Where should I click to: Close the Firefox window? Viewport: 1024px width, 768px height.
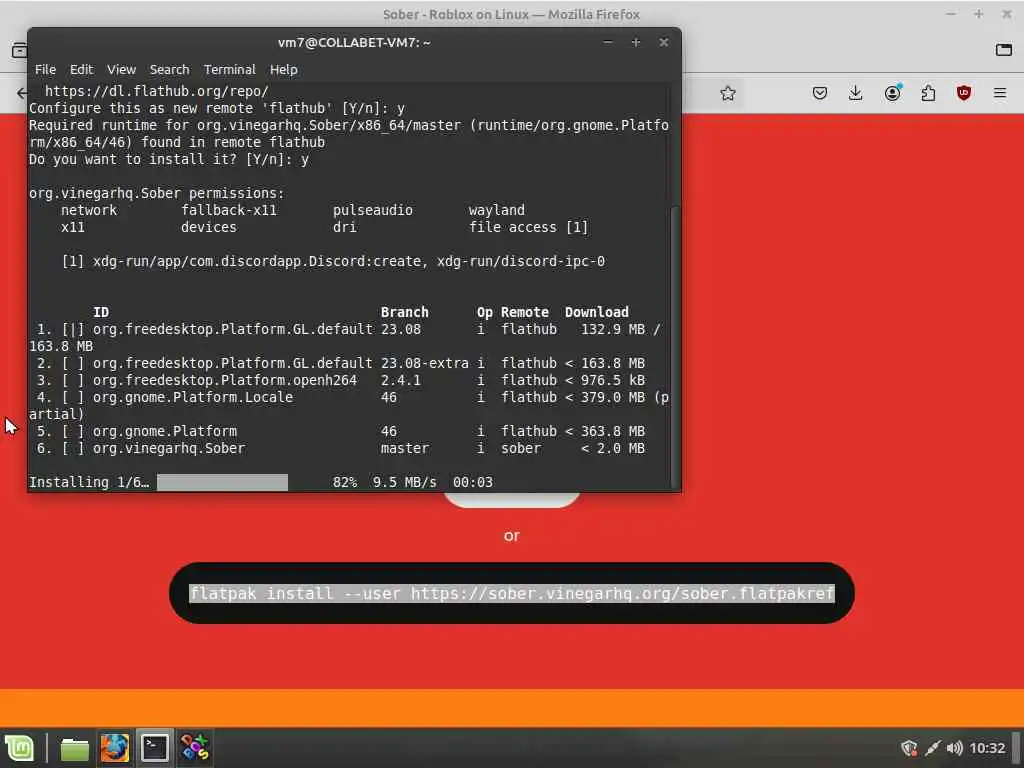[1006, 14]
